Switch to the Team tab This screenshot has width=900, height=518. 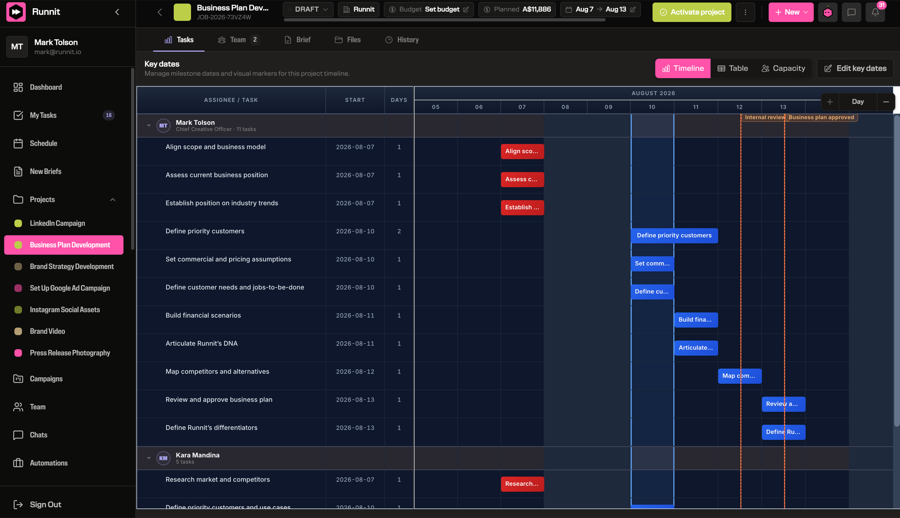[238, 40]
